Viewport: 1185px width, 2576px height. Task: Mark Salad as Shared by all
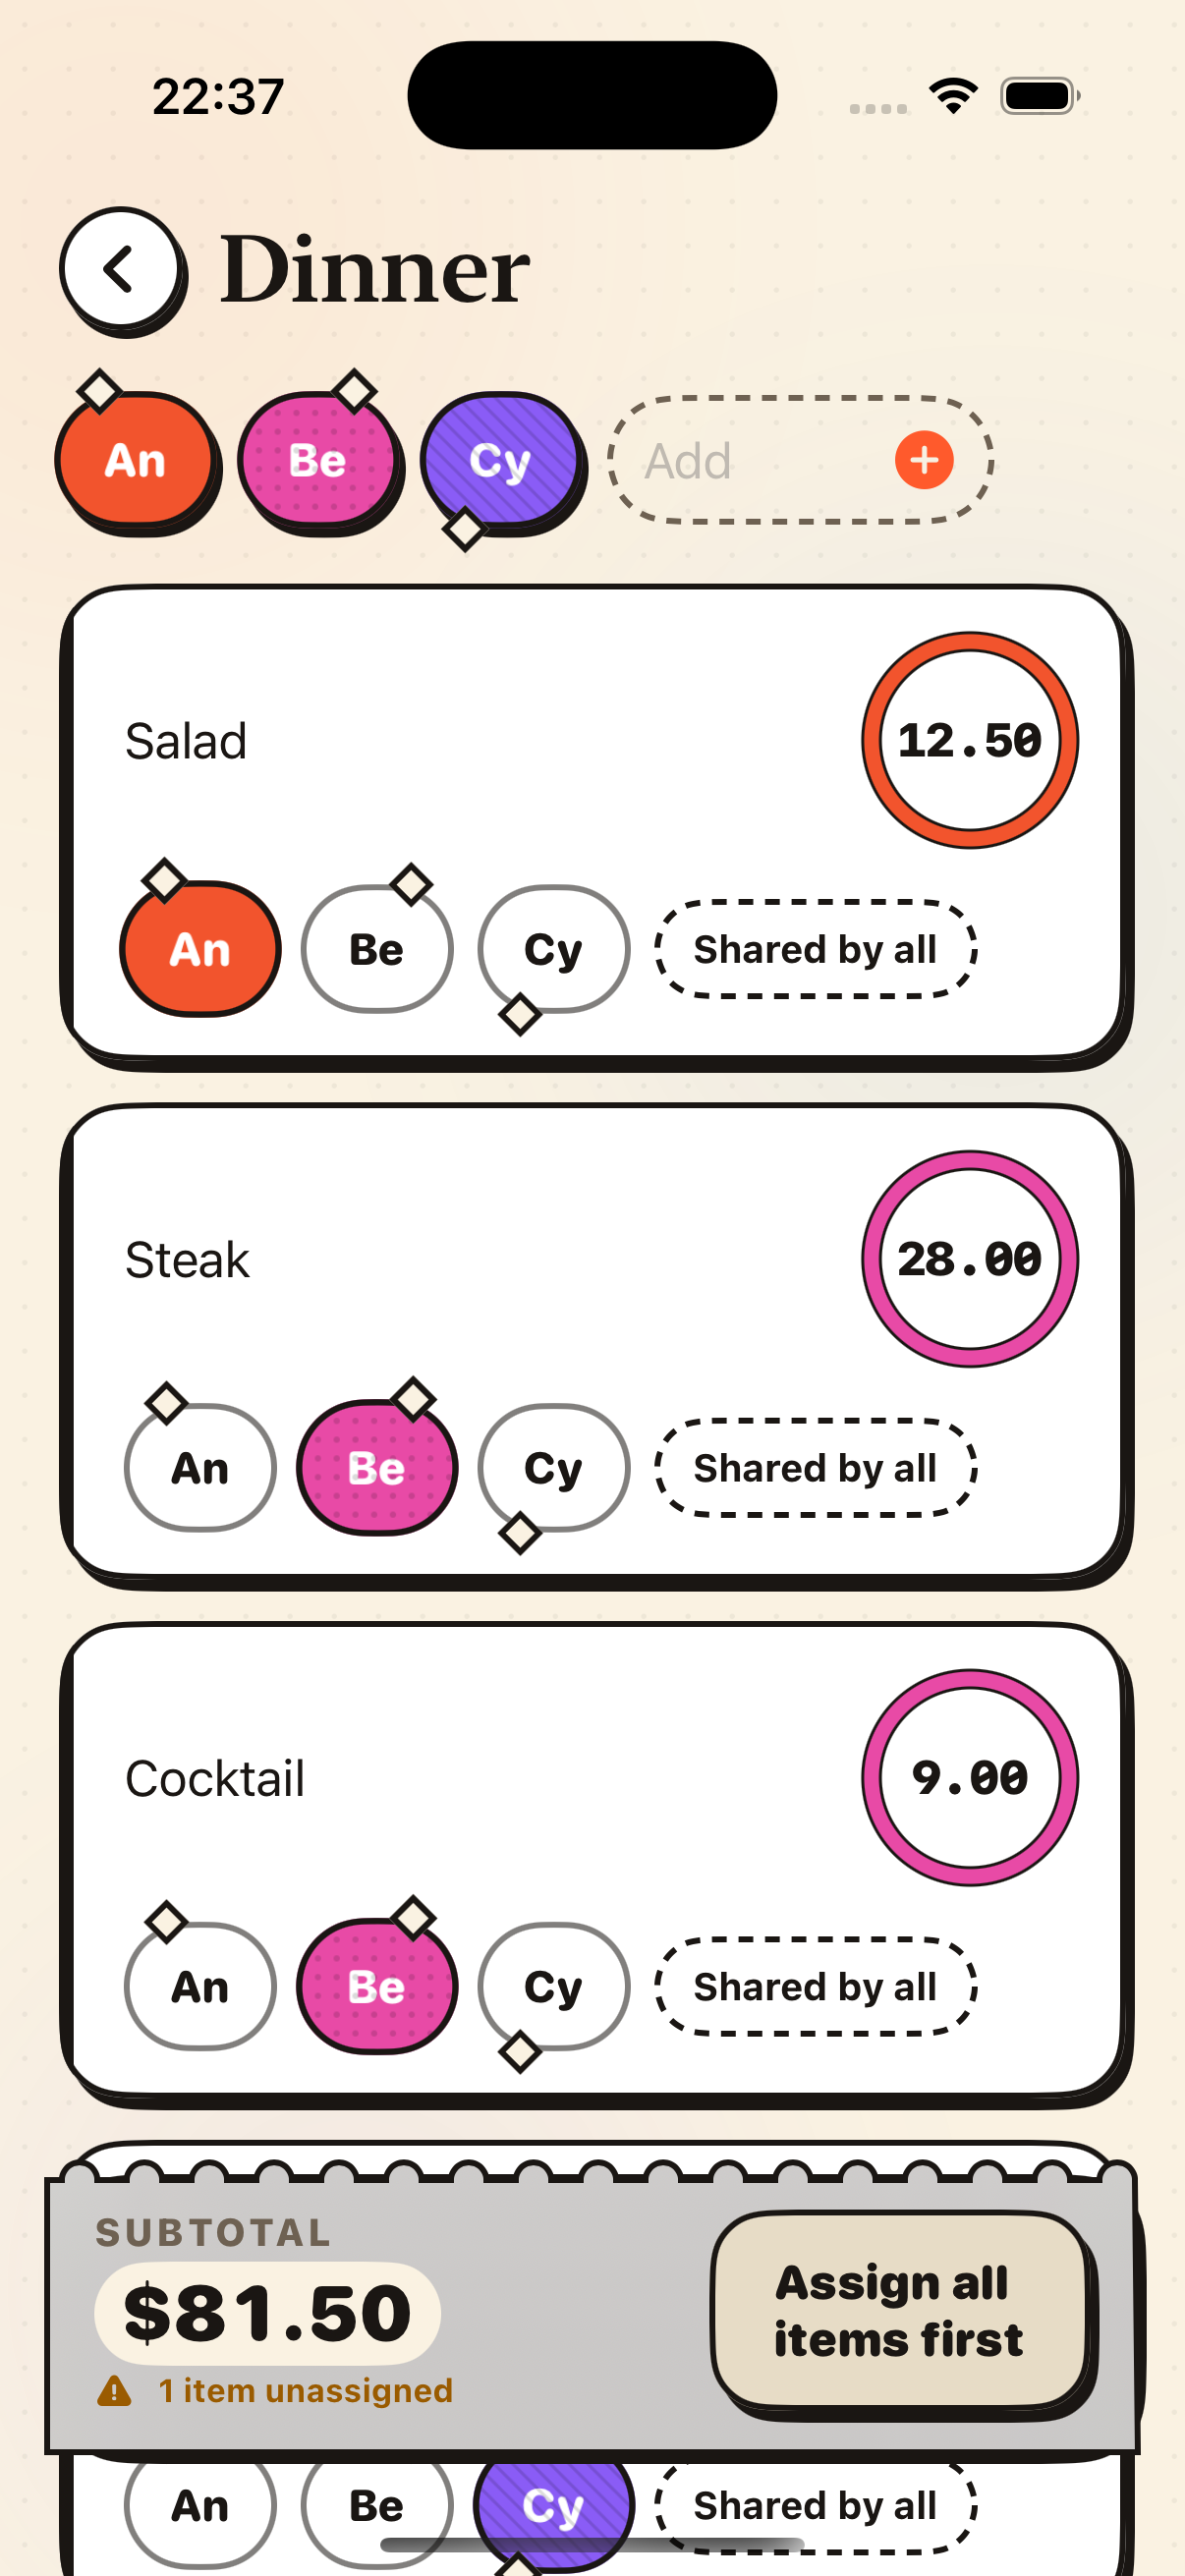(815, 949)
